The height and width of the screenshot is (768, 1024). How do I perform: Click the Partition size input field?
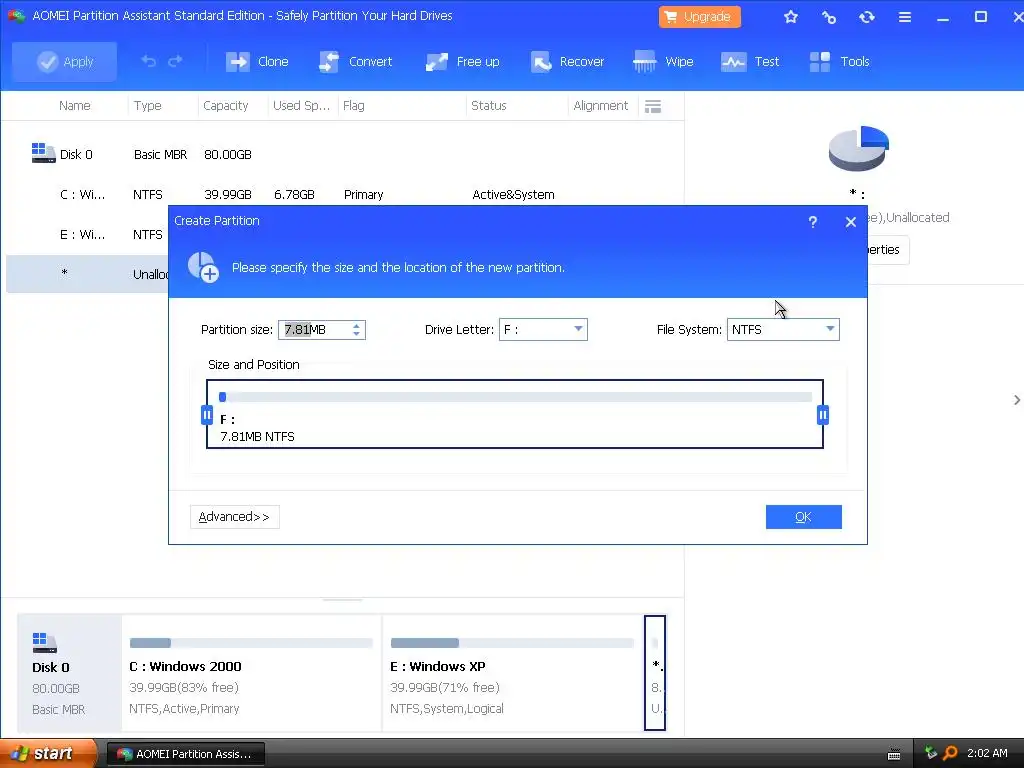coord(315,330)
